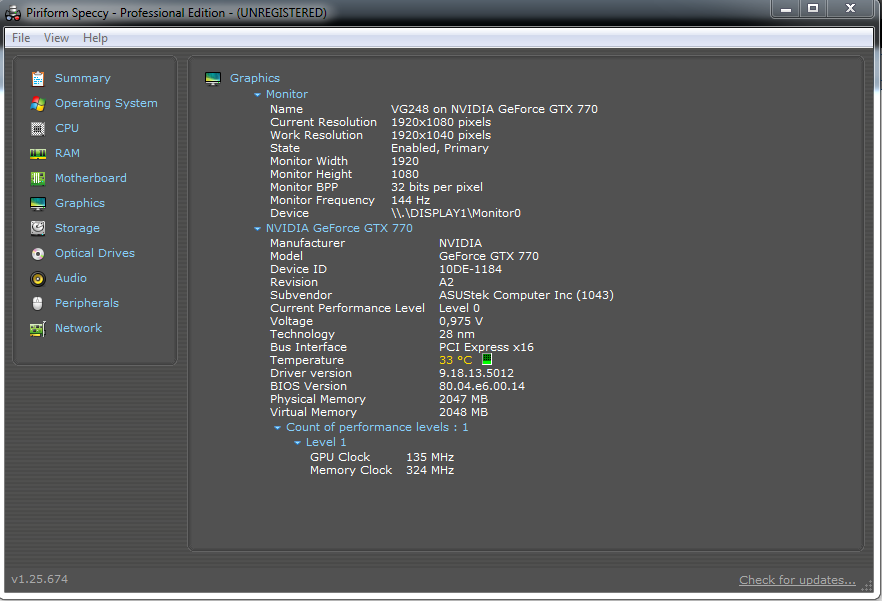Image resolution: width=882 pixels, height=601 pixels.
Task: Click the Summary clipboard icon
Action: [38, 79]
